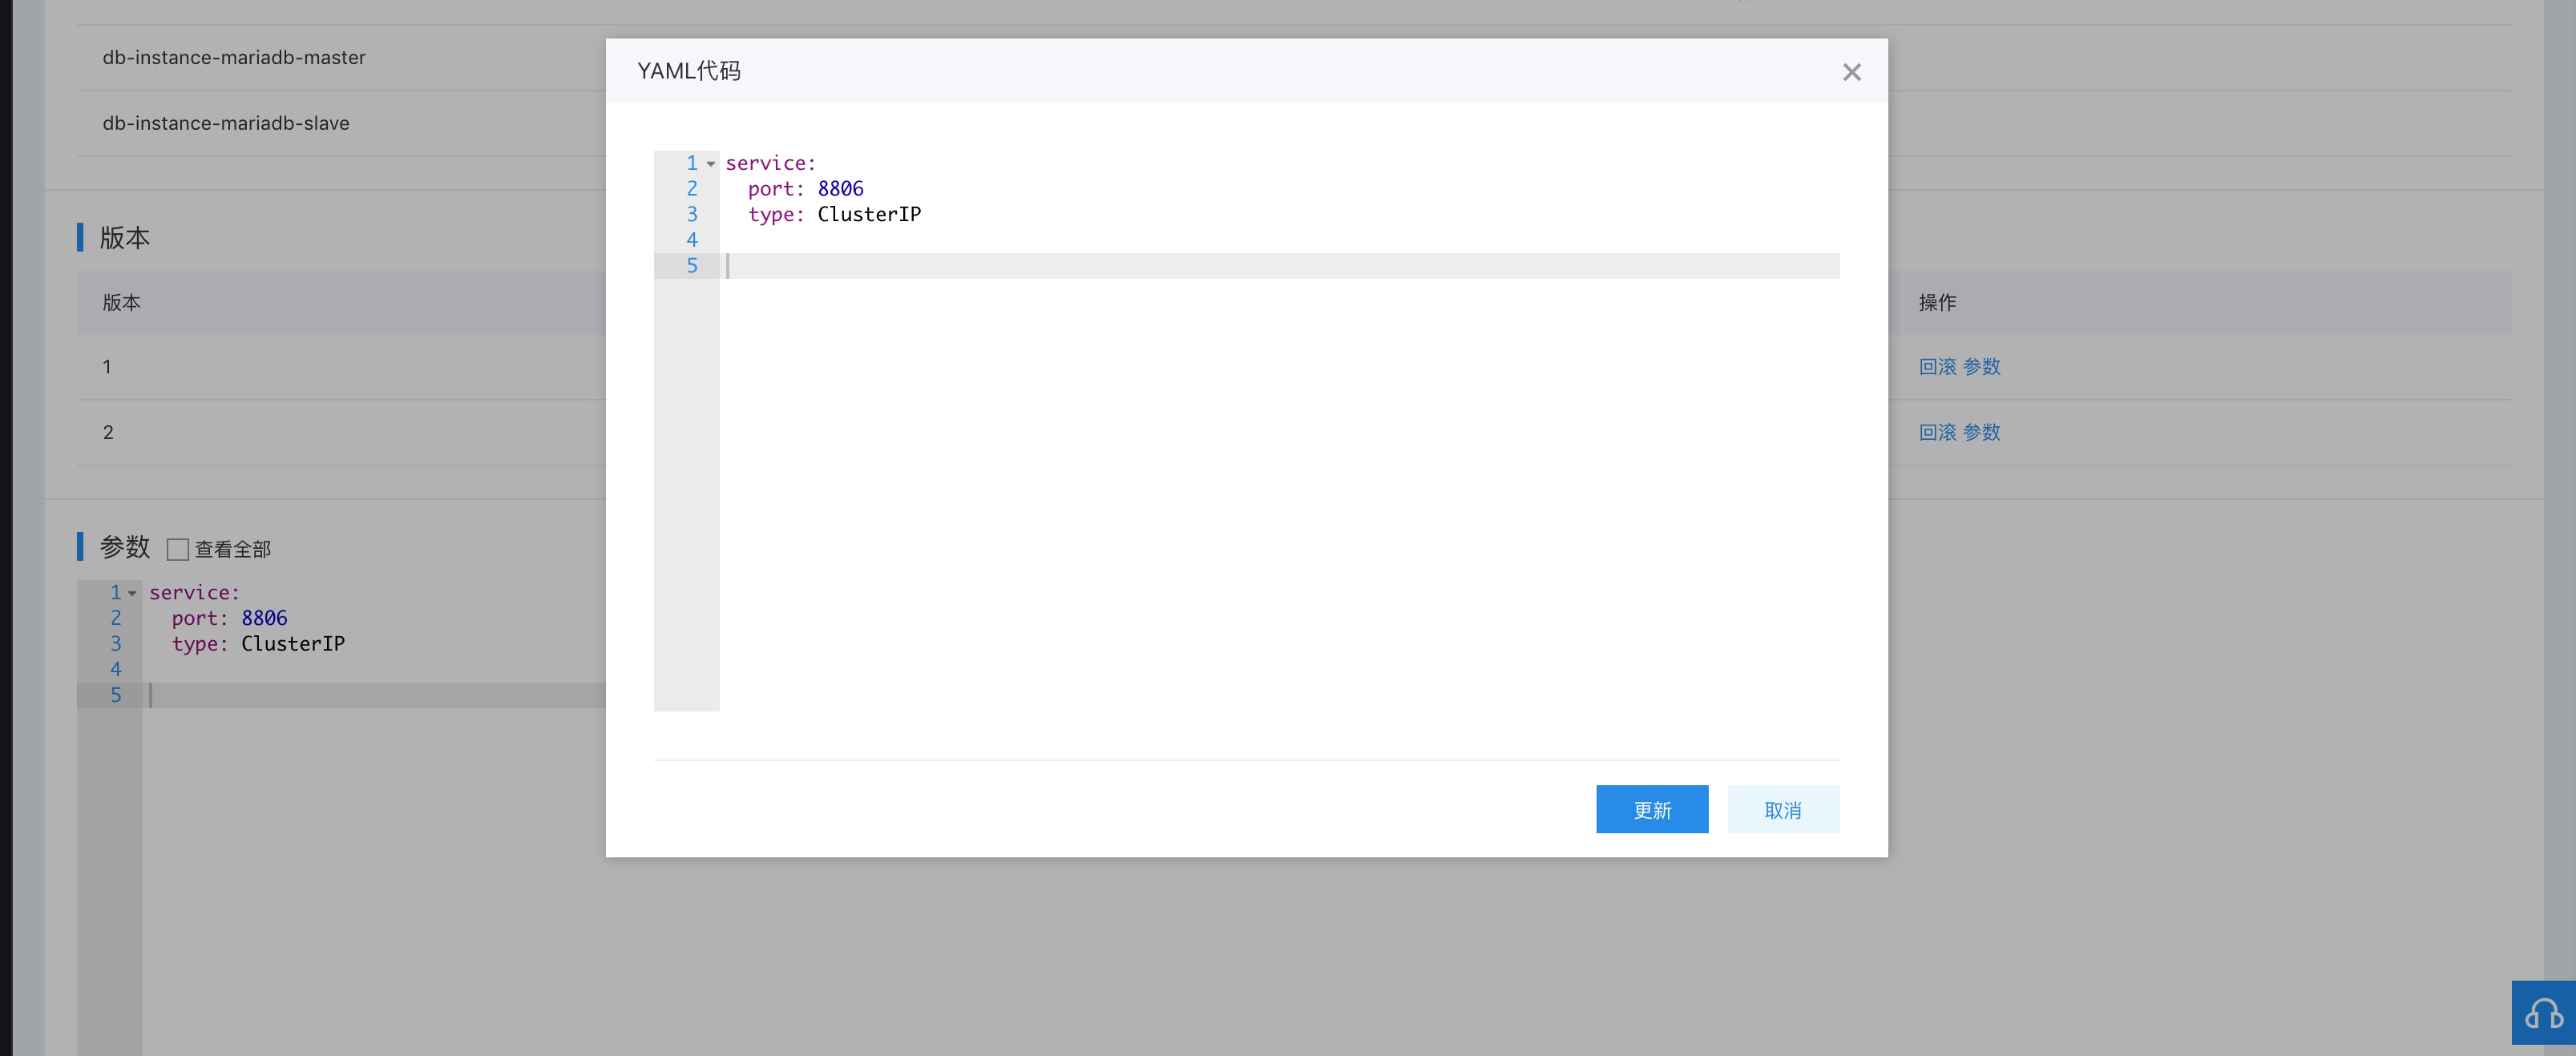Image resolution: width=2576 pixels, height=1056 pixels.
Task: Click ClusterIP in background 参数 editor
Action: 293,644
